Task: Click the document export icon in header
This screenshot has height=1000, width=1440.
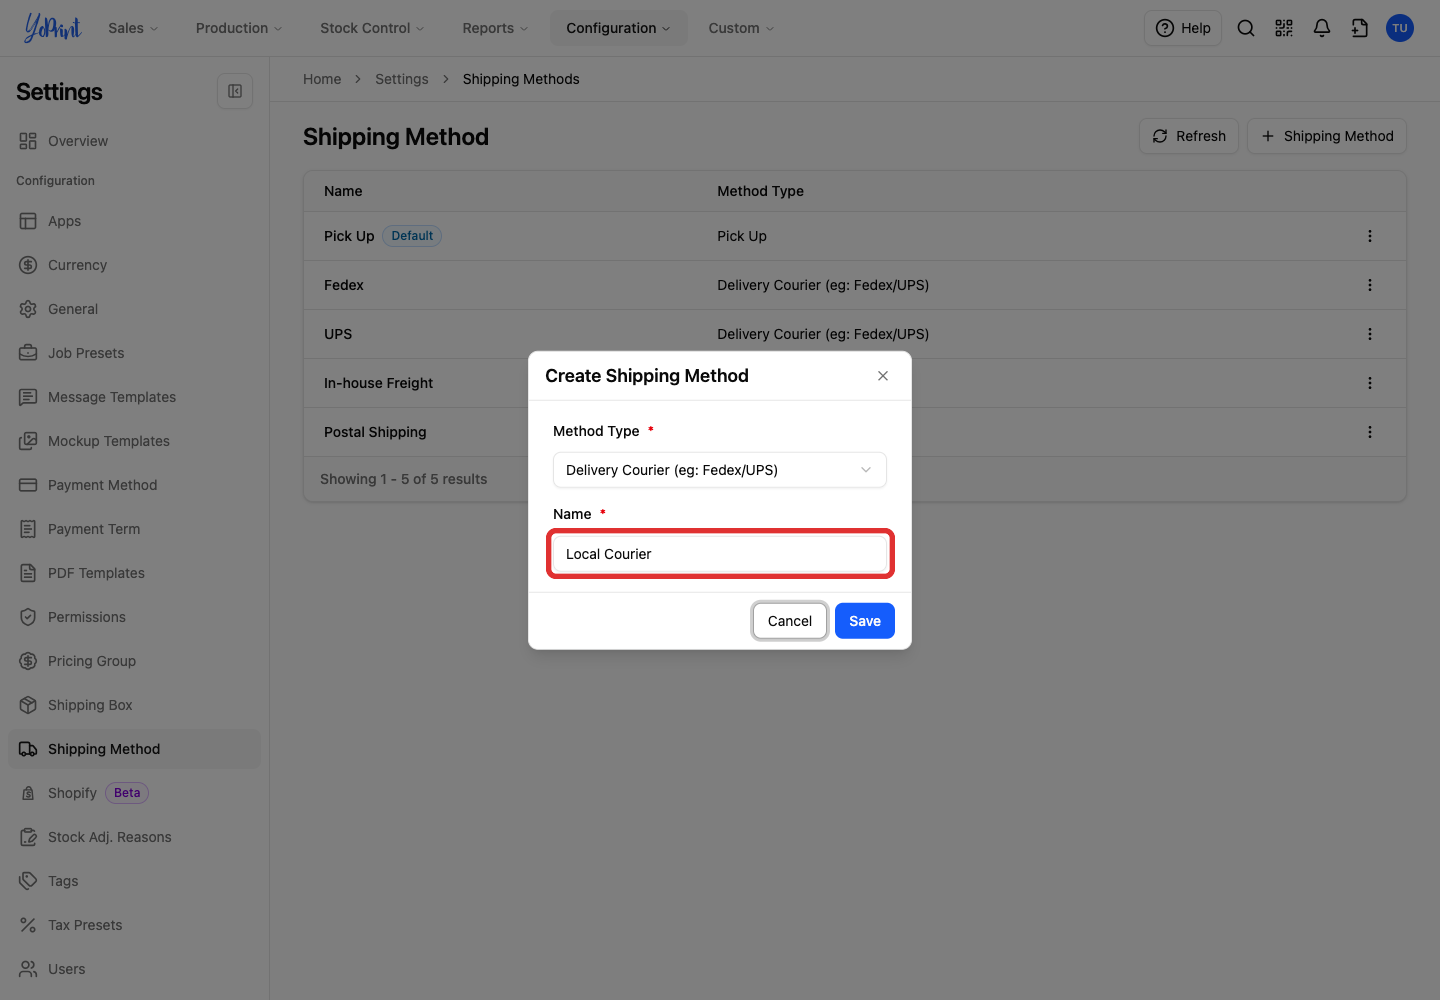Action: (1360, 28)
